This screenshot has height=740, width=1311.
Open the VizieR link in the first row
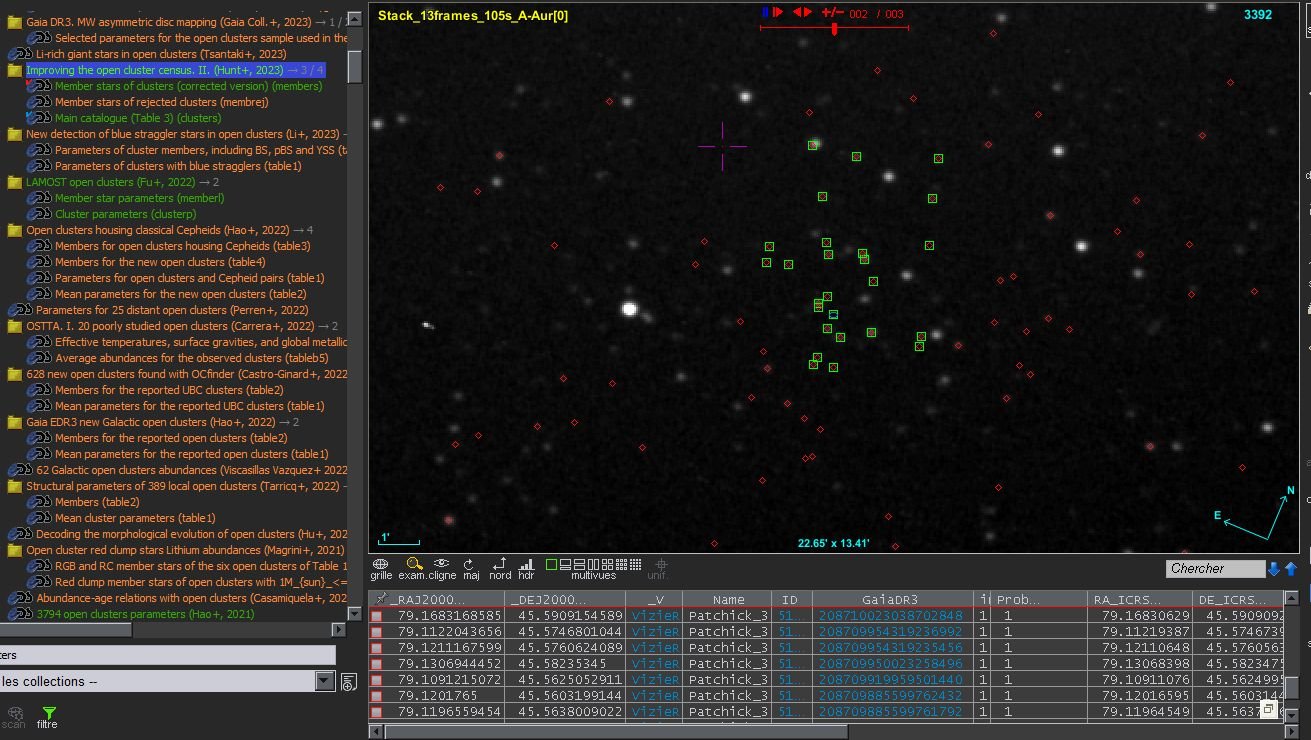tap(655, 616)
